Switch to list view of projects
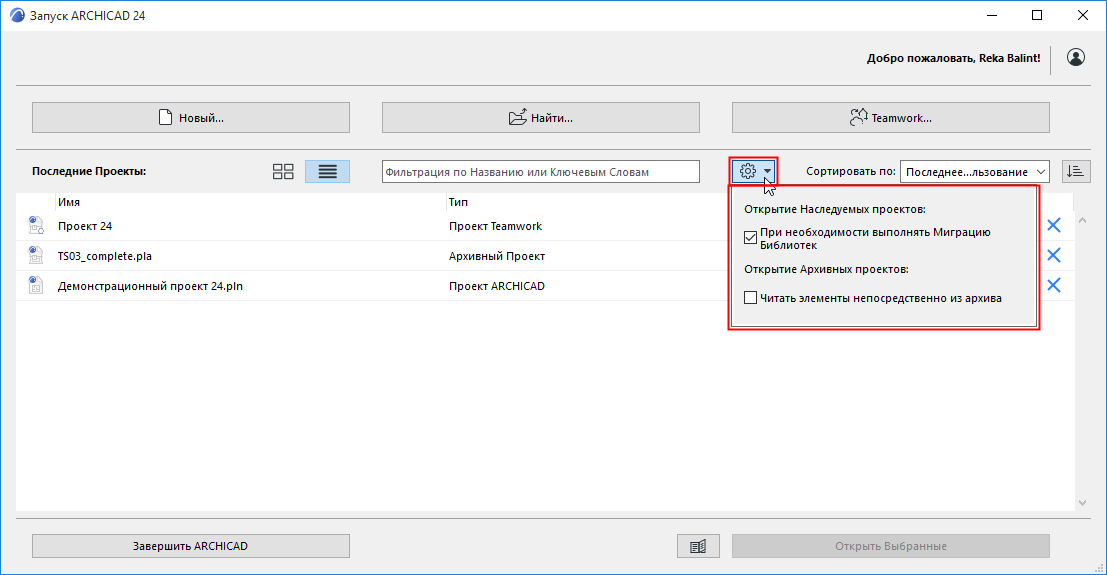This screenshot has height=575, width=1107. (327, 172)
